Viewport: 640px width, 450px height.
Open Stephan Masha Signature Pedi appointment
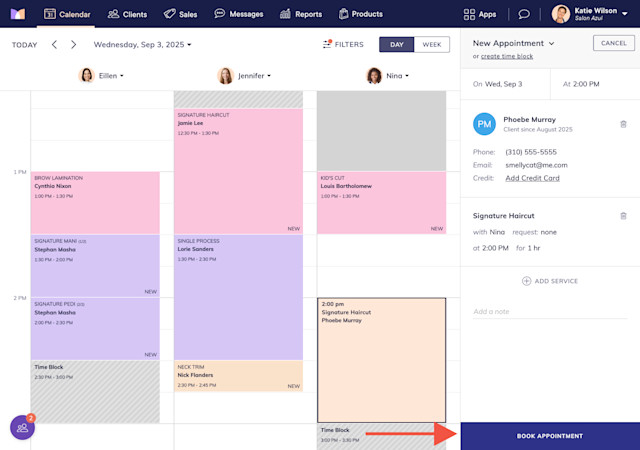click(95, 329)
